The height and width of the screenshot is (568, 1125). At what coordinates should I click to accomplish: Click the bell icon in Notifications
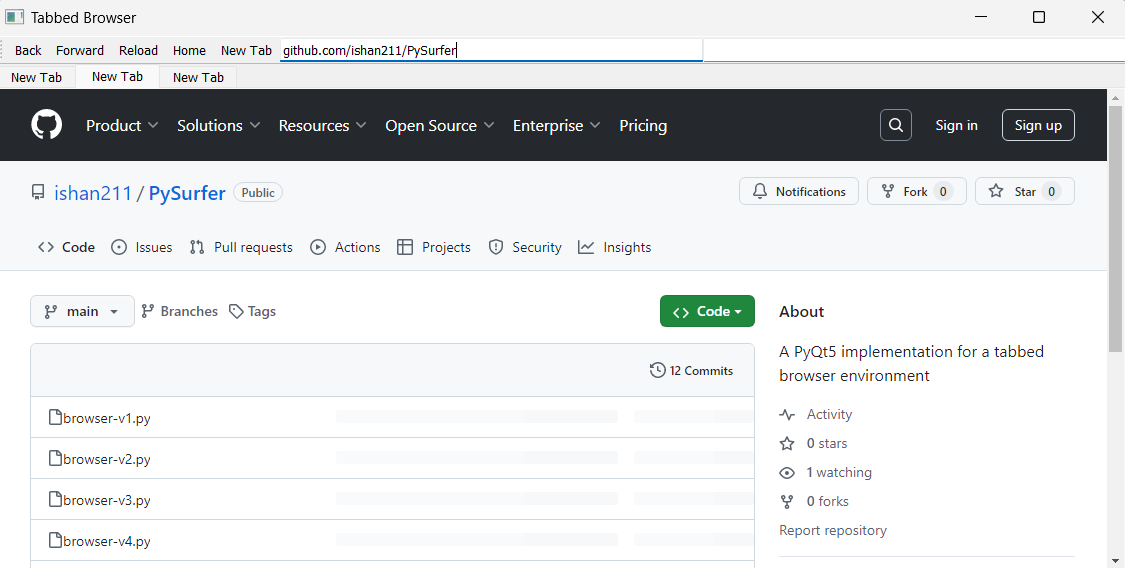[x=760, y=191]
